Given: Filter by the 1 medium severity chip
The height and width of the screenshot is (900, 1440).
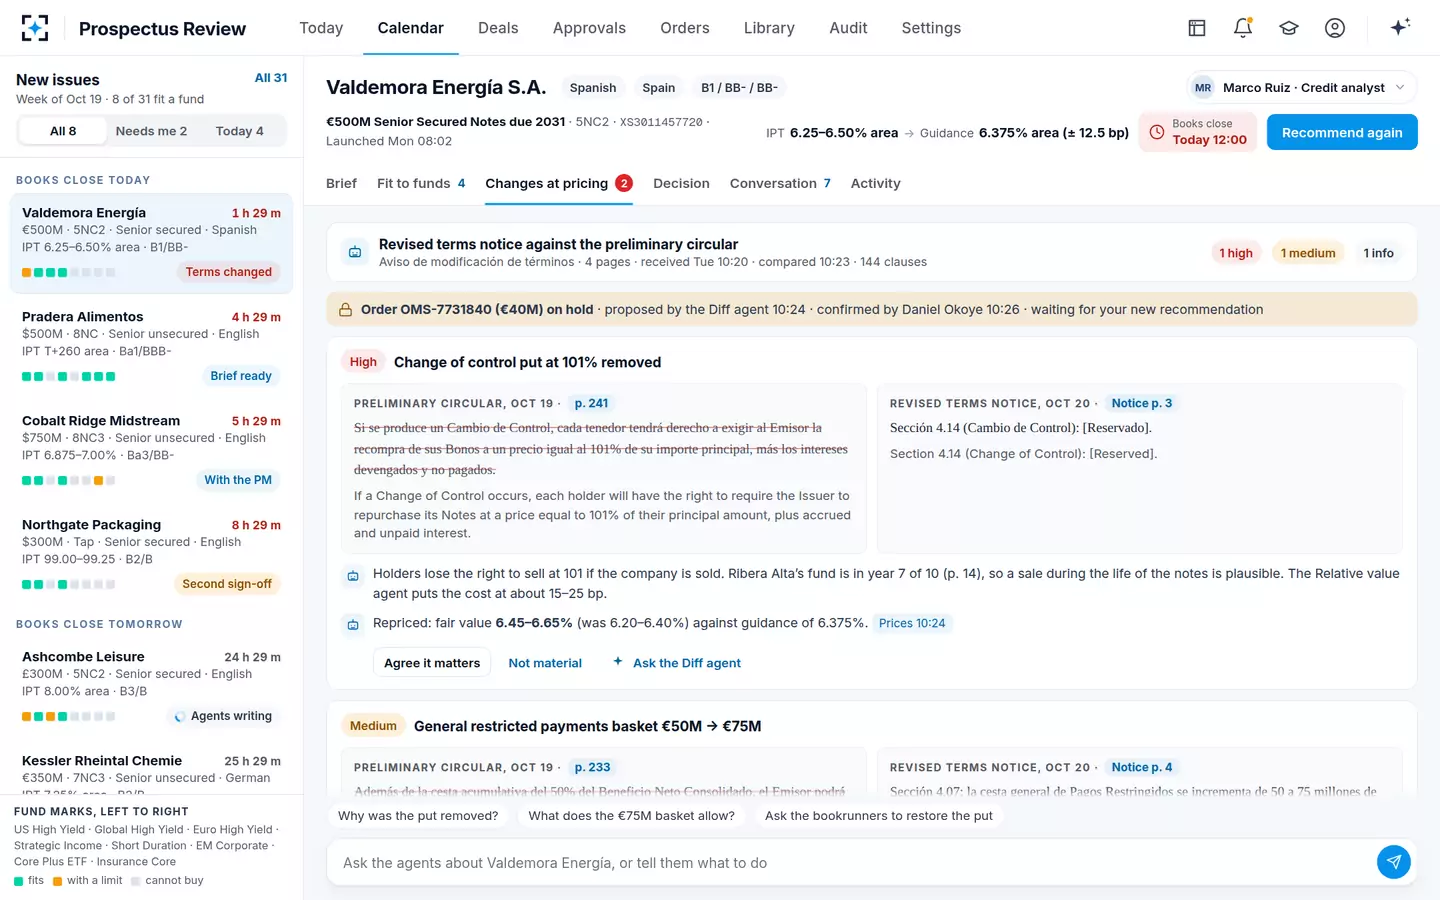Looking at the screenshot, I should tap(1308, 253).
